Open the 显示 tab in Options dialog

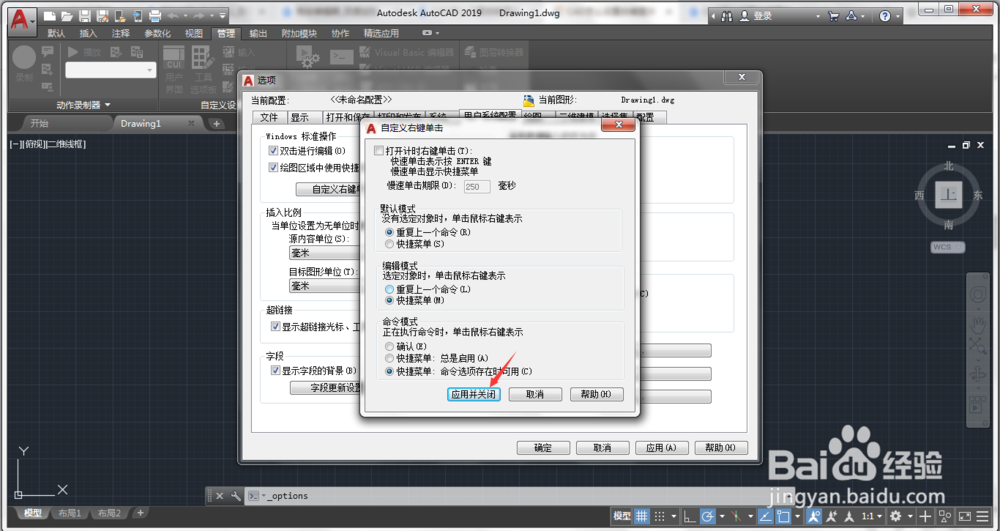point(300,117)
